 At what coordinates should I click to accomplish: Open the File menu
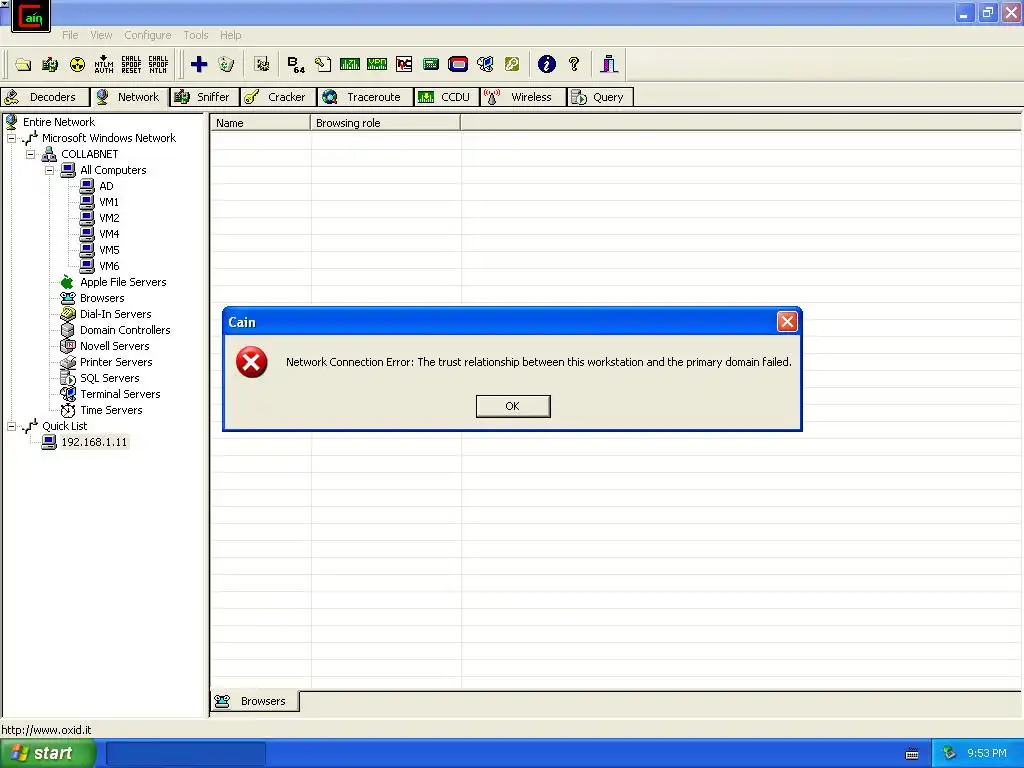click(x=70, y=35)
